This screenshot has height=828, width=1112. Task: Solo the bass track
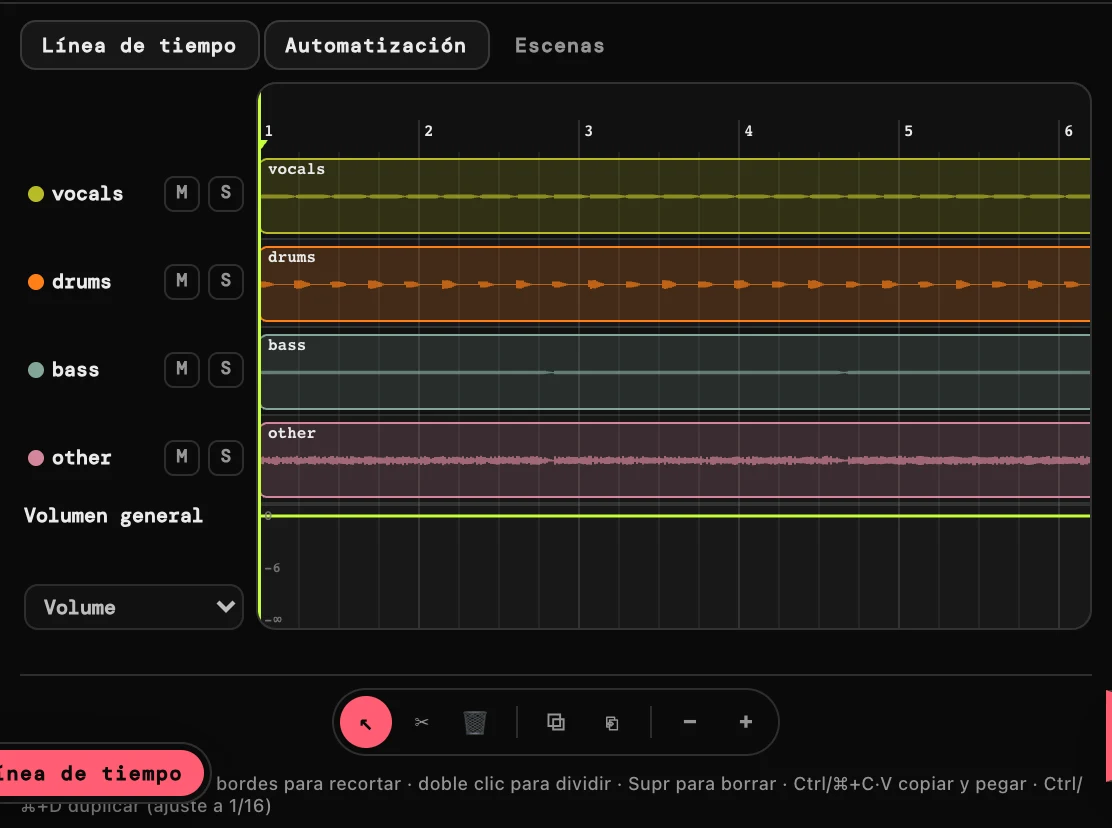point(226,369)
